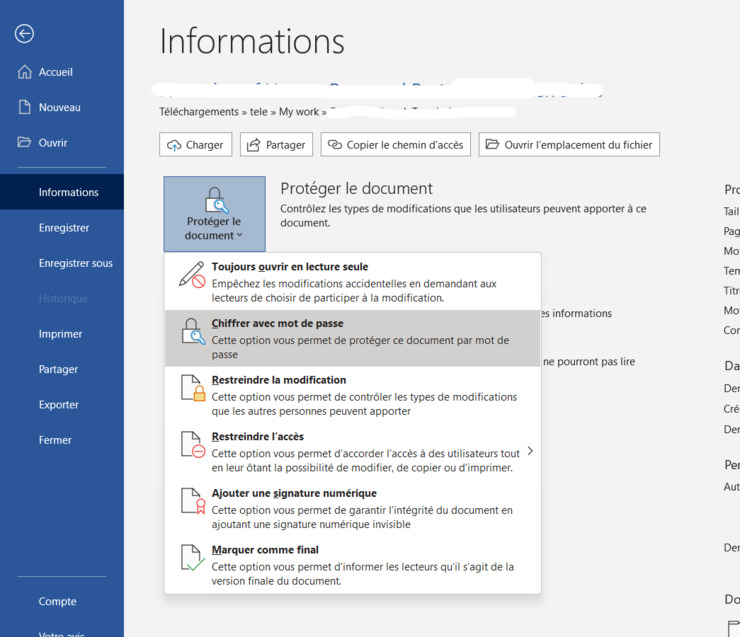Click the cloud upload icon on Charger
The width and height of the screenshot is (740, 637).
[x=174, y=145]
